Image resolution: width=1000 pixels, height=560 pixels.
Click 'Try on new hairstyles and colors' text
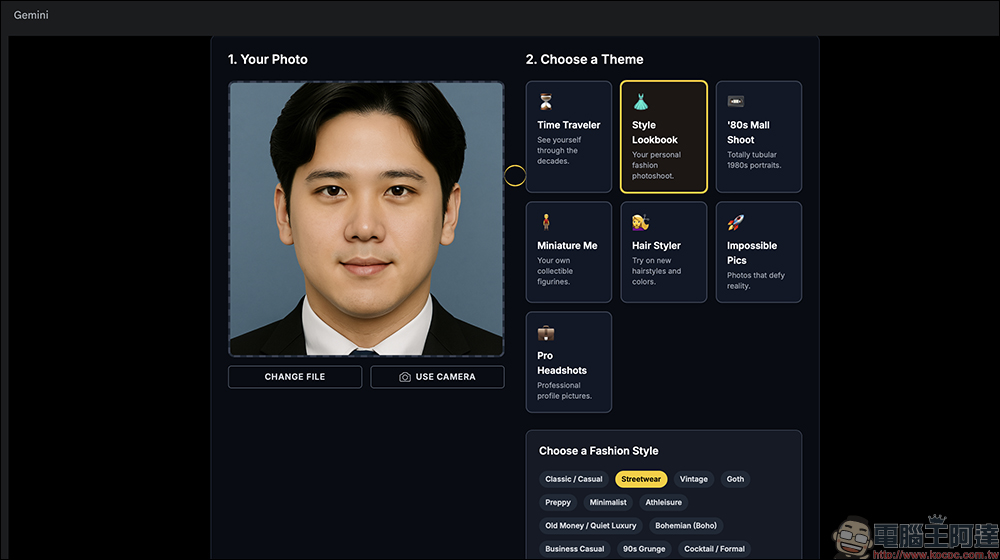(x=656, y=271)
